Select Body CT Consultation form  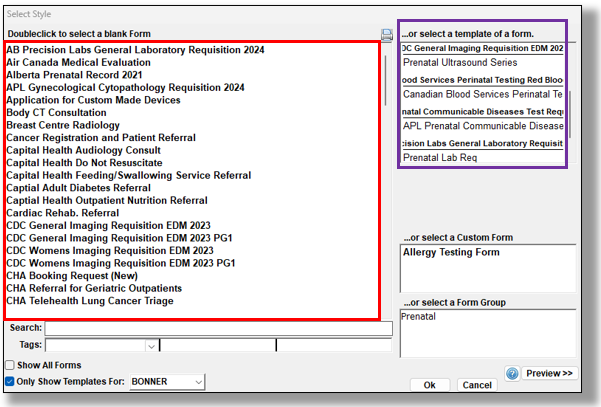coord(56,113)
